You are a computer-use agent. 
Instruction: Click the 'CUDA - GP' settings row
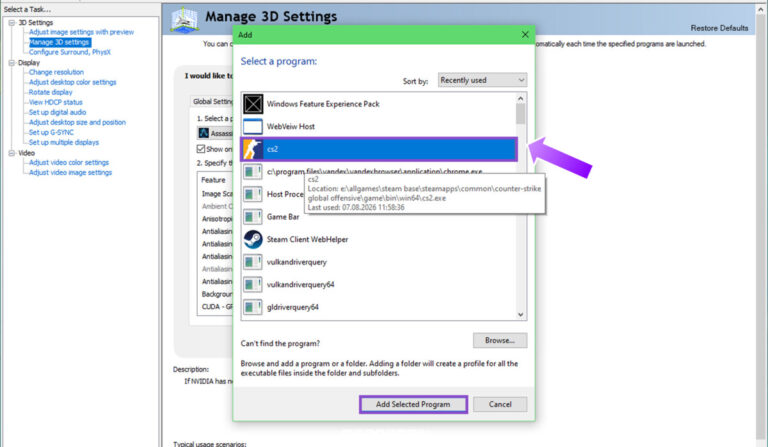click(217, 306)
